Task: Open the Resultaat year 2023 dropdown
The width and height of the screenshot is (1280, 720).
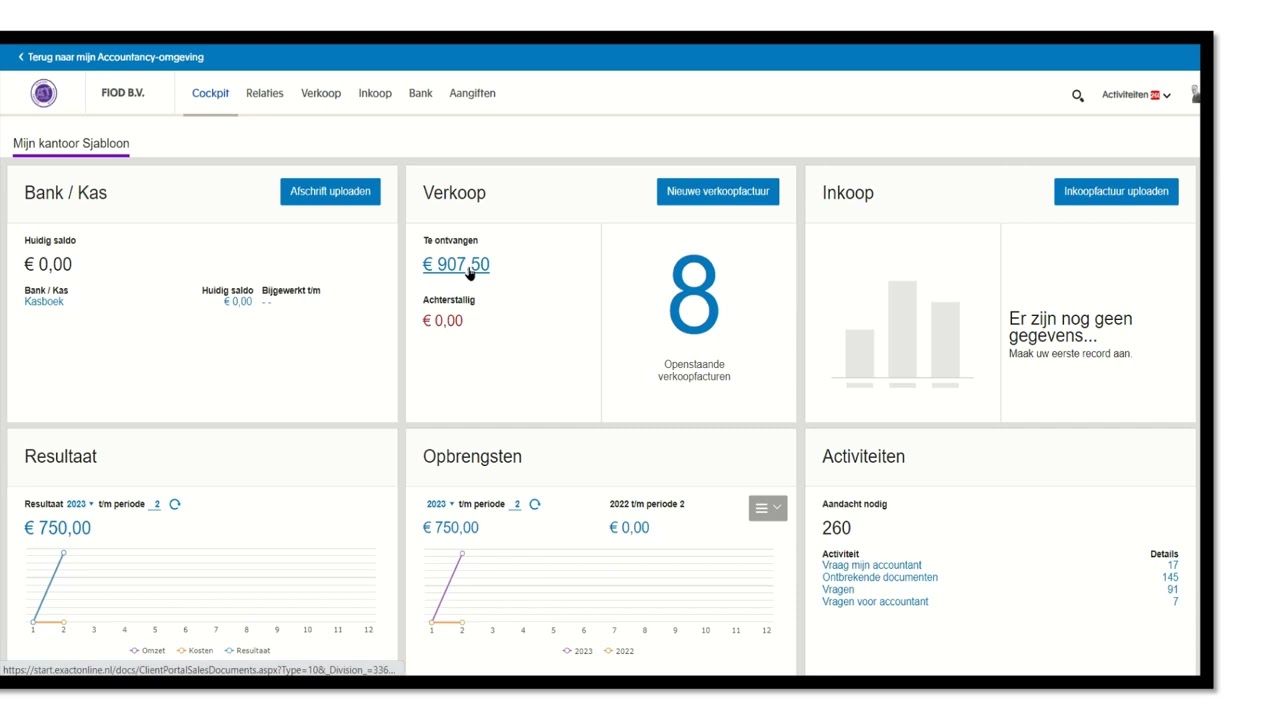Action: point(80,504)
